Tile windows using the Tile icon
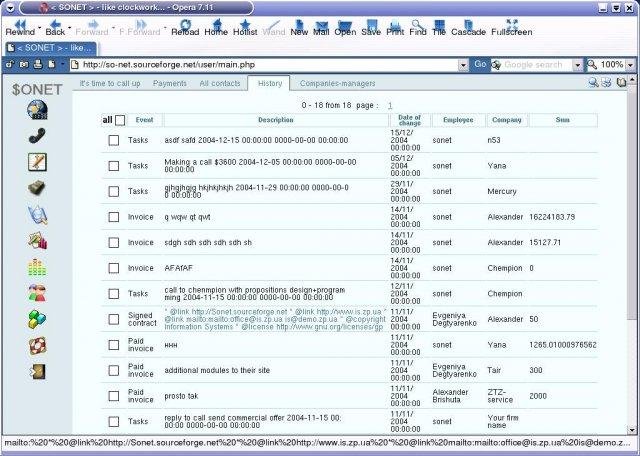640x456 pixels. point(439,28)
